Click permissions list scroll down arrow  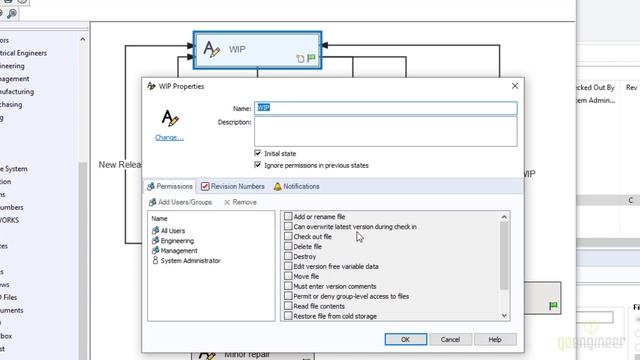(x=504, y=316)
